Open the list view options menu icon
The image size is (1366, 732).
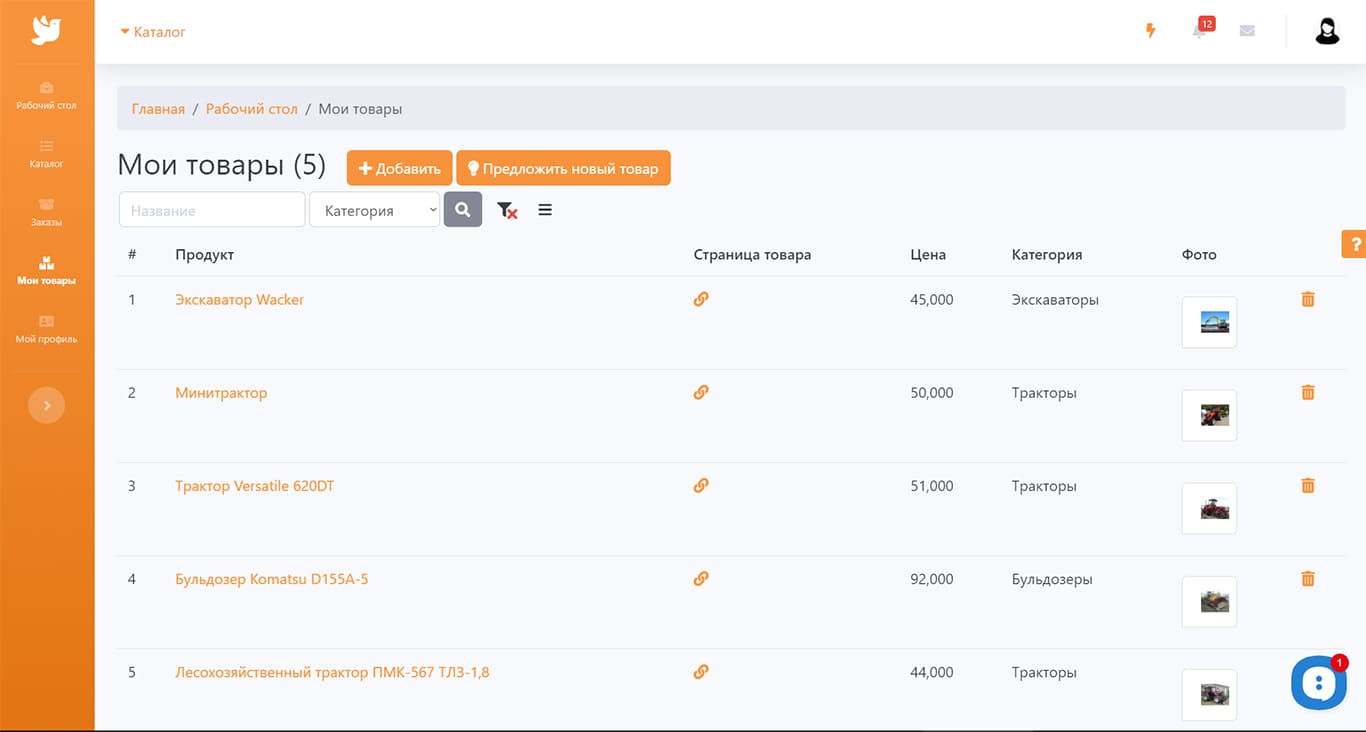[545, 210]
